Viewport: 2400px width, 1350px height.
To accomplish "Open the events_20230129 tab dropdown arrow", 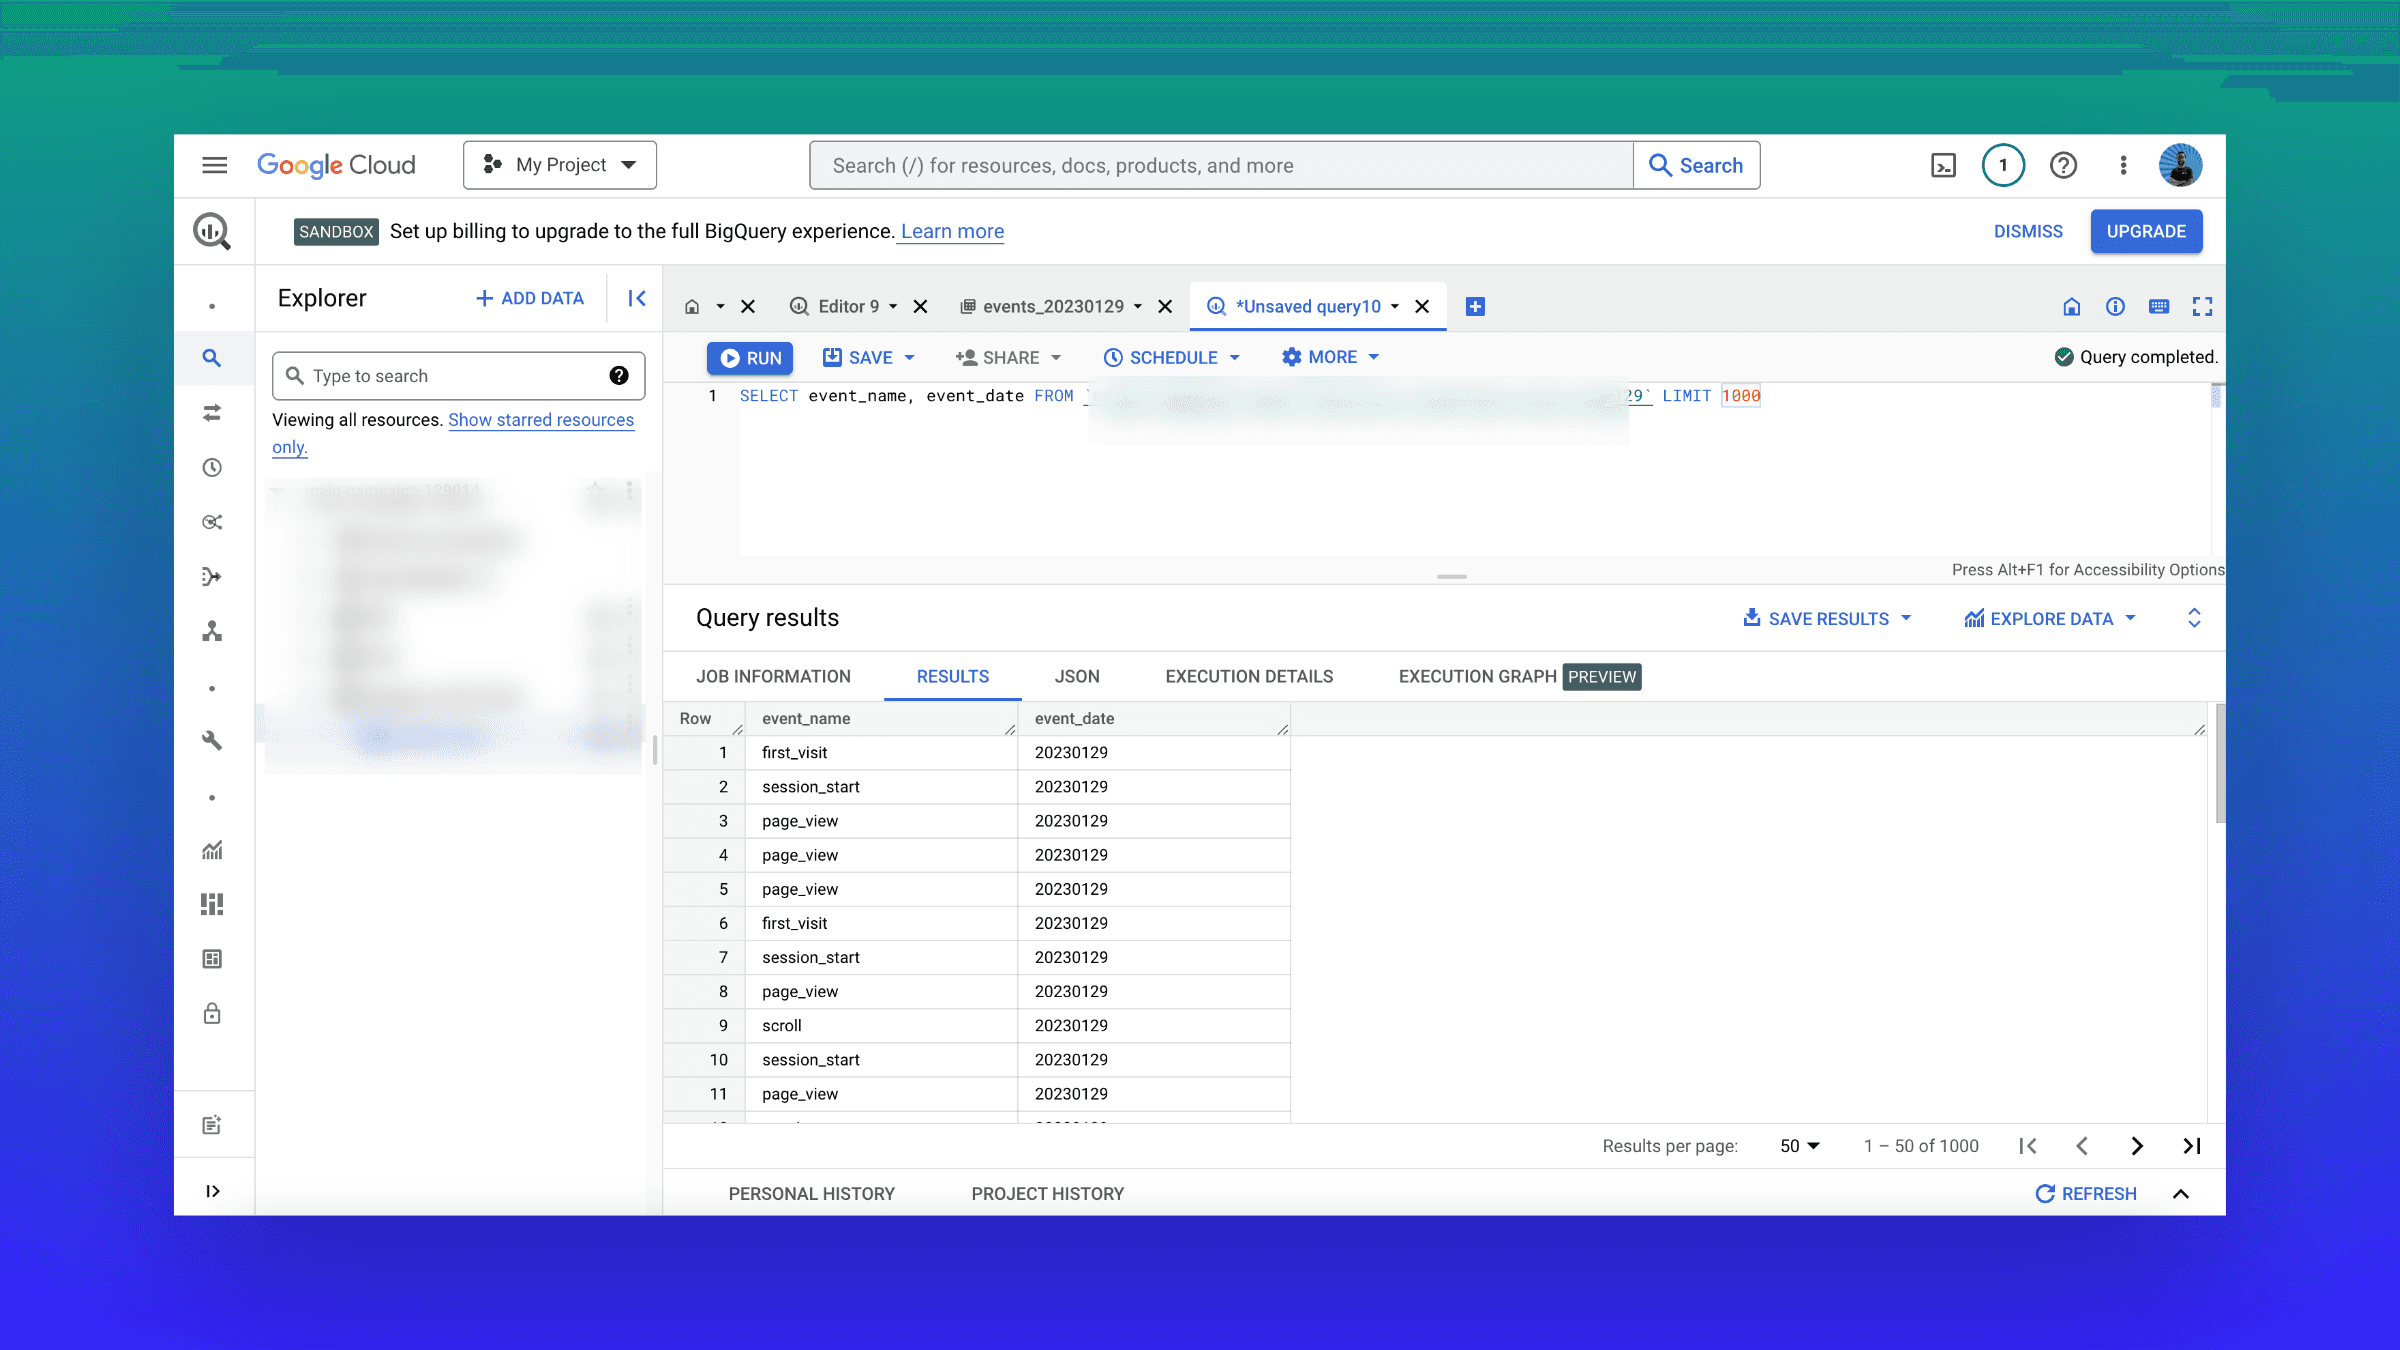I will (1138, 307).
